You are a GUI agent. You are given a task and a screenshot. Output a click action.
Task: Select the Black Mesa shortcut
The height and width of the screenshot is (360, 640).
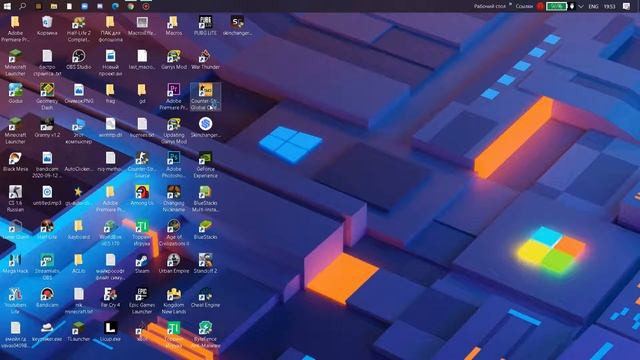click(x=16, y=161)
